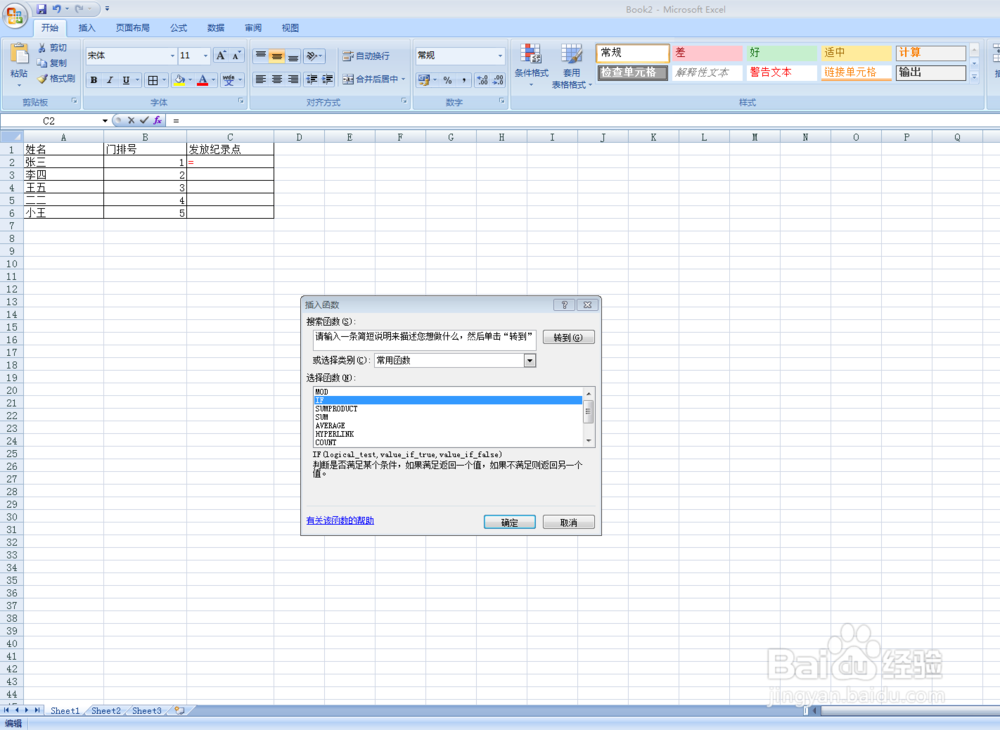Open the 审阅 (Review) ribbon tab
This screenshot has height=730, width=1000.
pos(253,28)
